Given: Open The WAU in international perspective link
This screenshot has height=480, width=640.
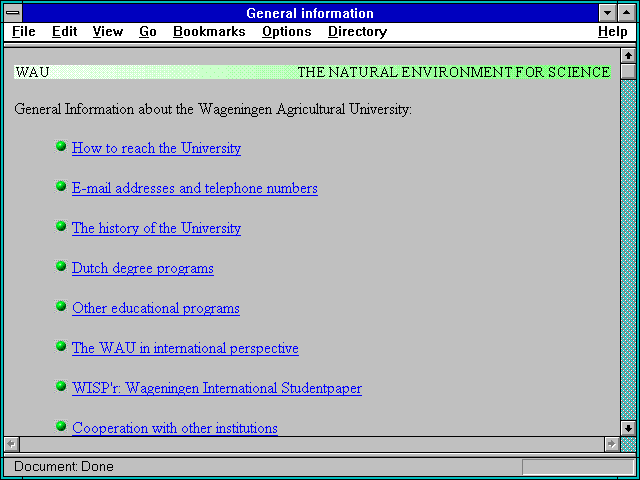Looking at the screenshot, I should (185, 348).
